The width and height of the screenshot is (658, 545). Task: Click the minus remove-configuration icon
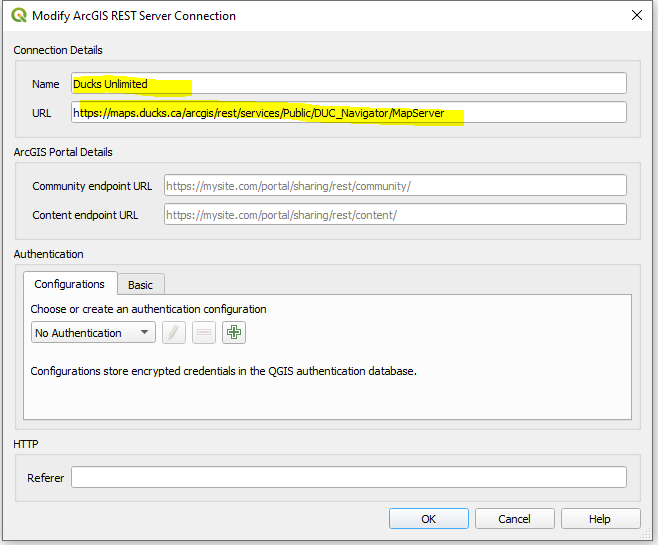204,333
